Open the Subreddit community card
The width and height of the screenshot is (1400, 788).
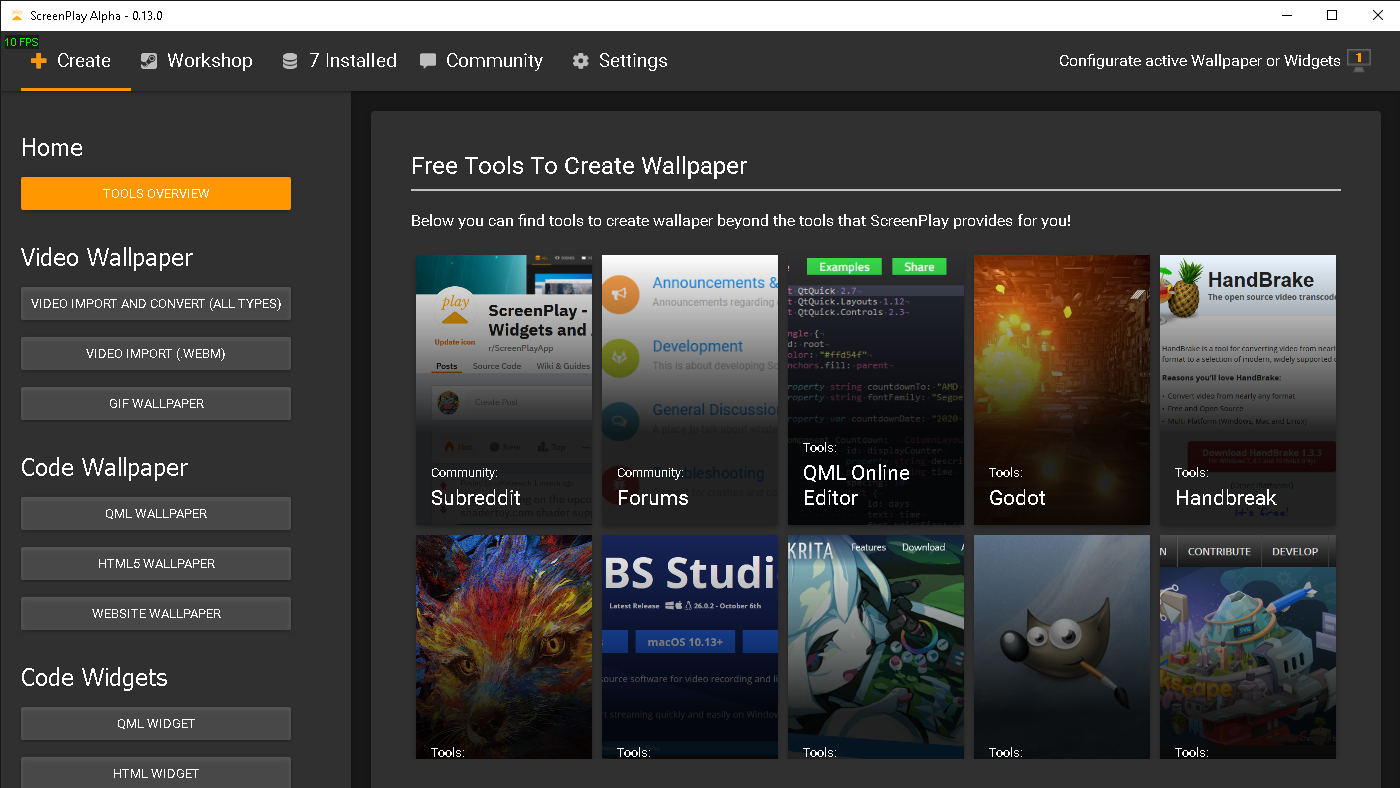click(504, 390)
